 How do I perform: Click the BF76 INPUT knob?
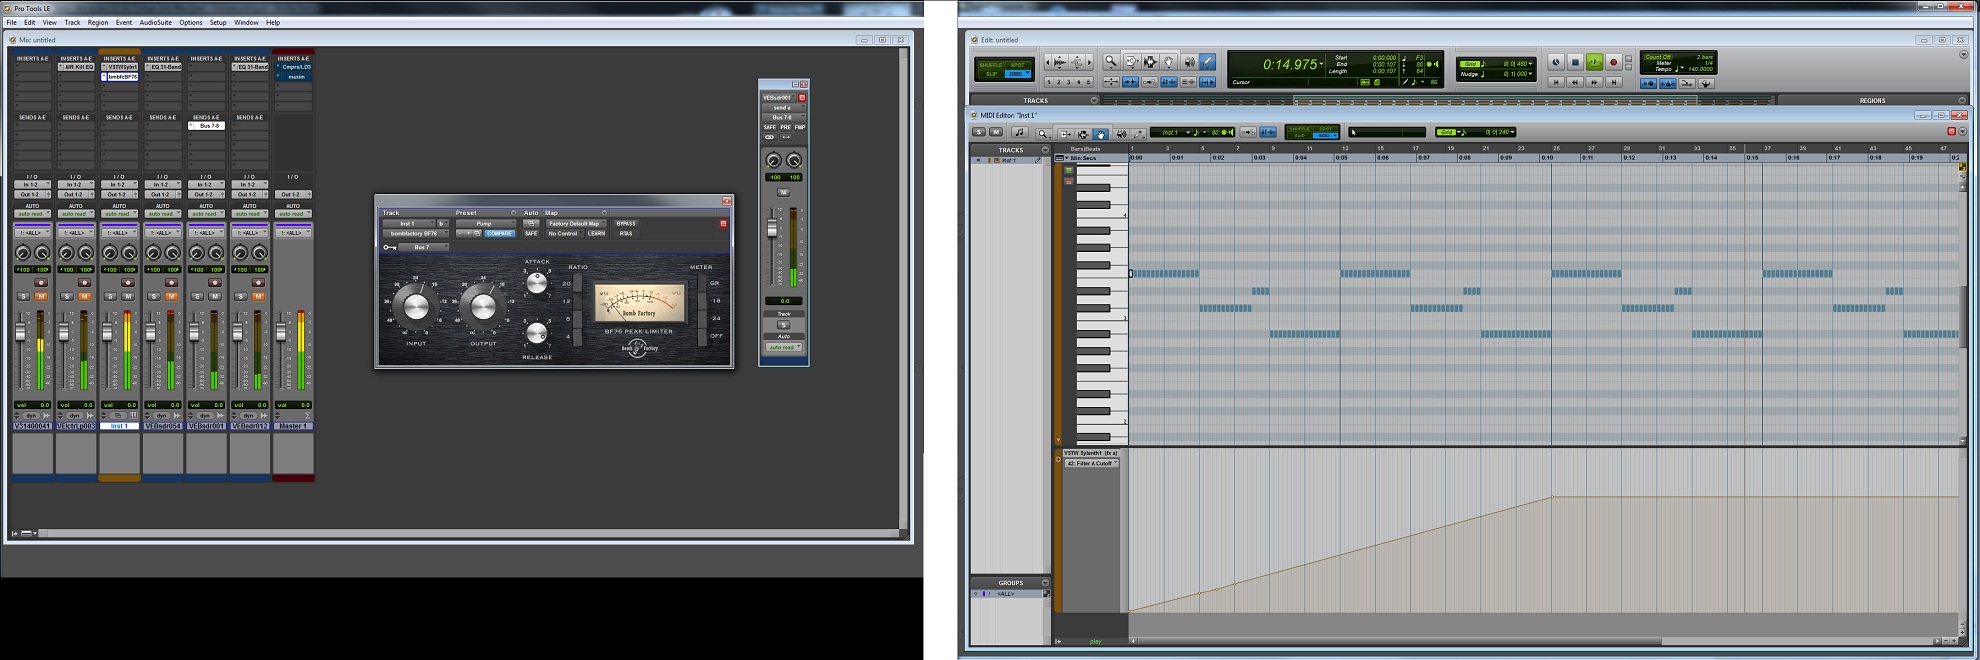[x=416, y=307]
